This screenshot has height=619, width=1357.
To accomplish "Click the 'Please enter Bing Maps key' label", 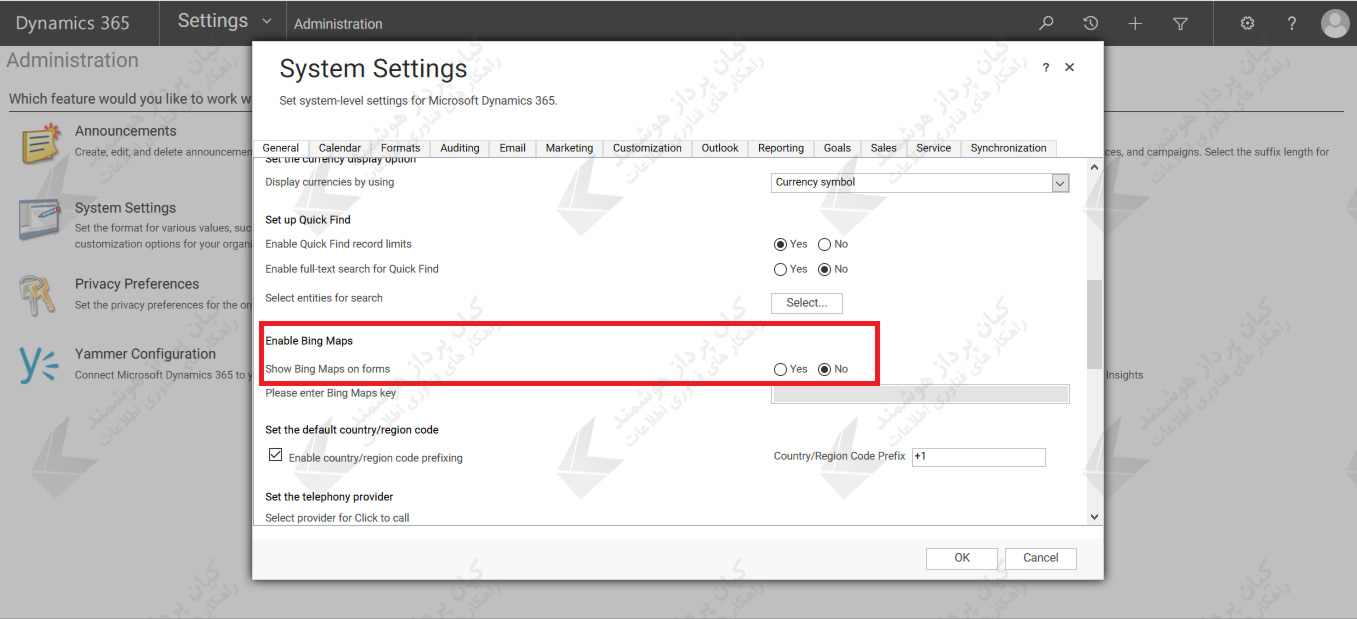I will pos(331,393).
